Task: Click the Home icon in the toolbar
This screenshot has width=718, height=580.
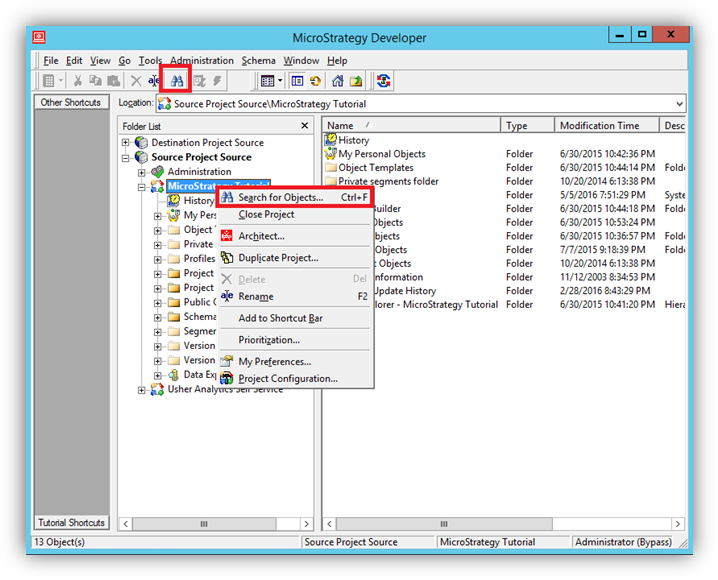Action: 337,81
